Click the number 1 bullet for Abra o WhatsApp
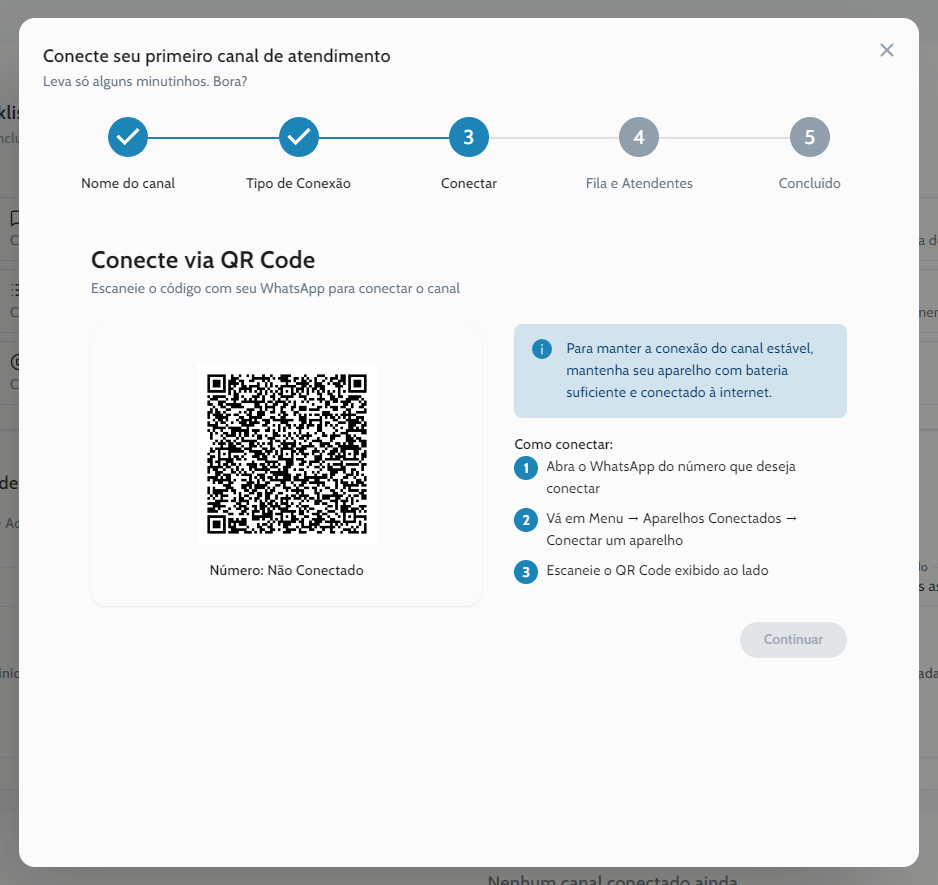Image resolution: width=938 pixels, height=885 pixels. point(526,468)
